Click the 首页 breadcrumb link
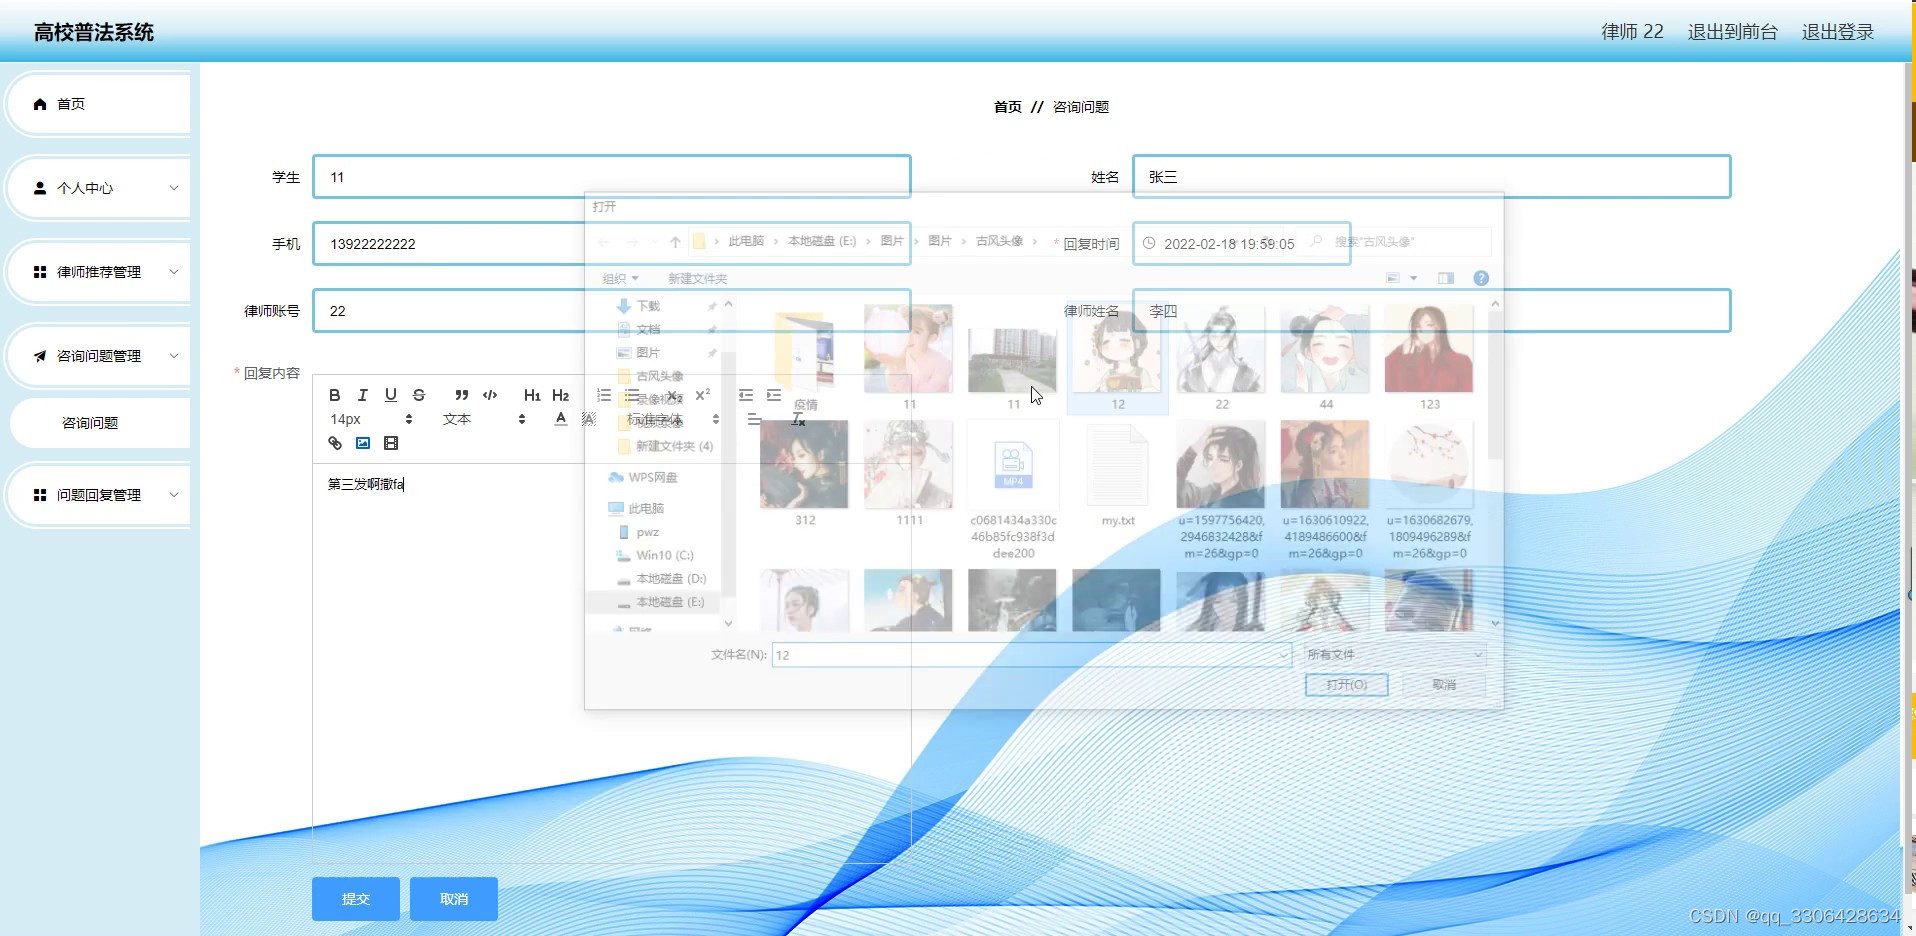 1008,107
